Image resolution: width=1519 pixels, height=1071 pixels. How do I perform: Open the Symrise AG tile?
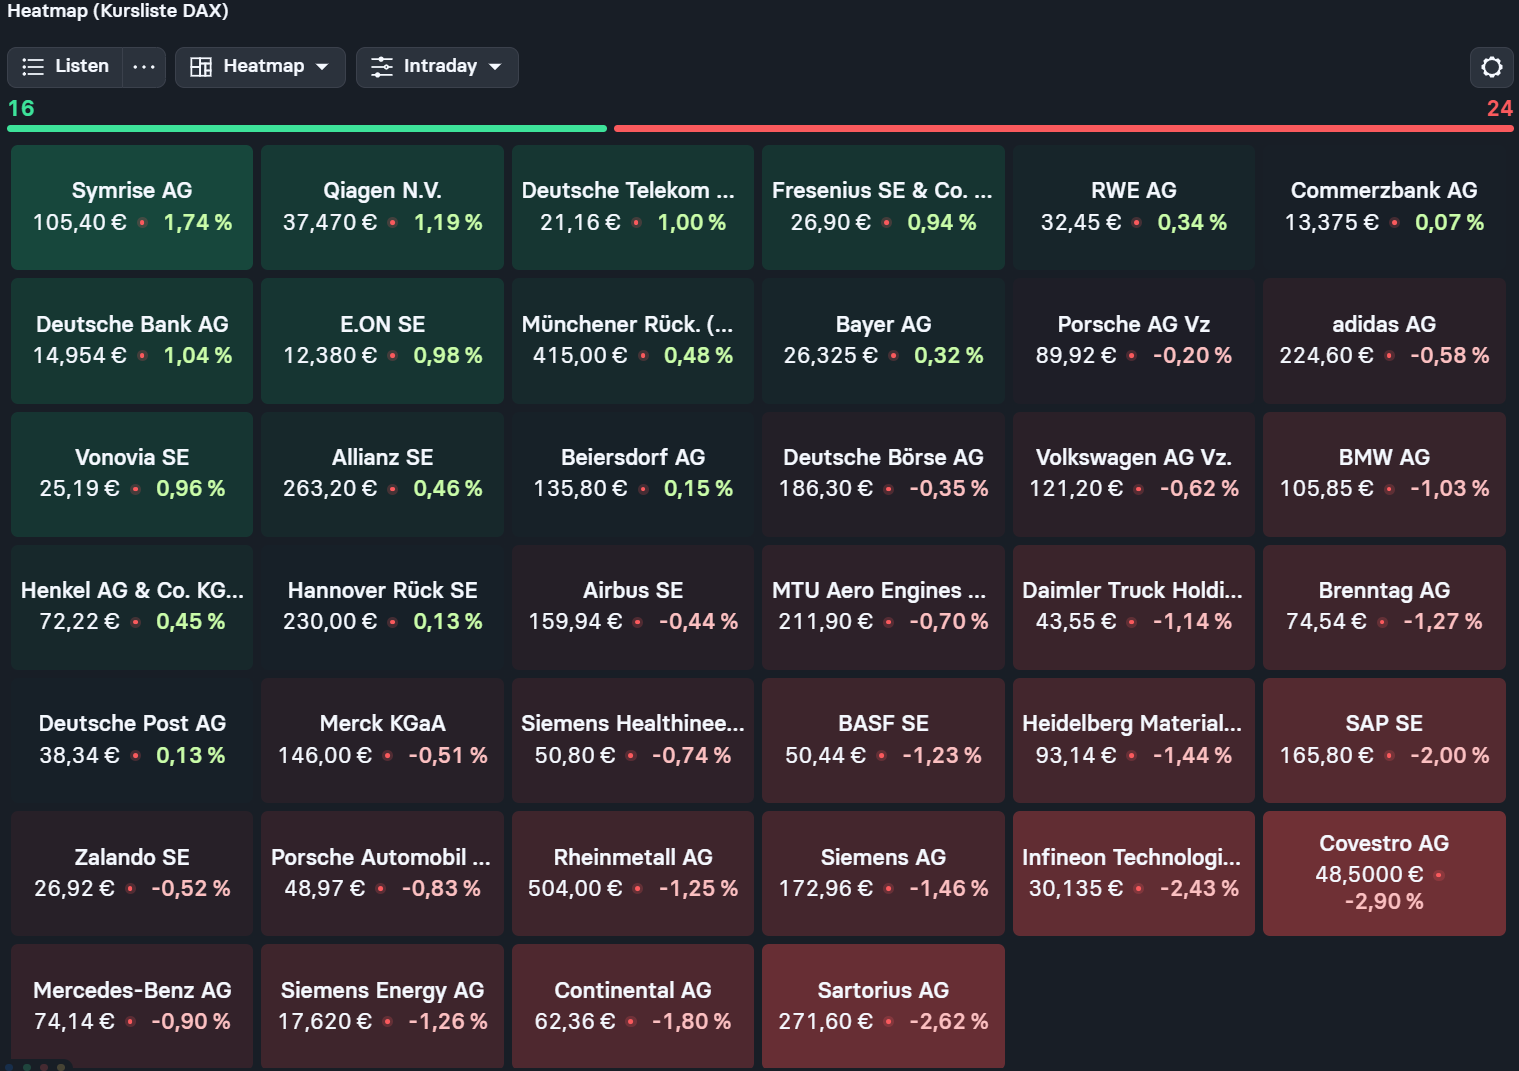[132, 207]
